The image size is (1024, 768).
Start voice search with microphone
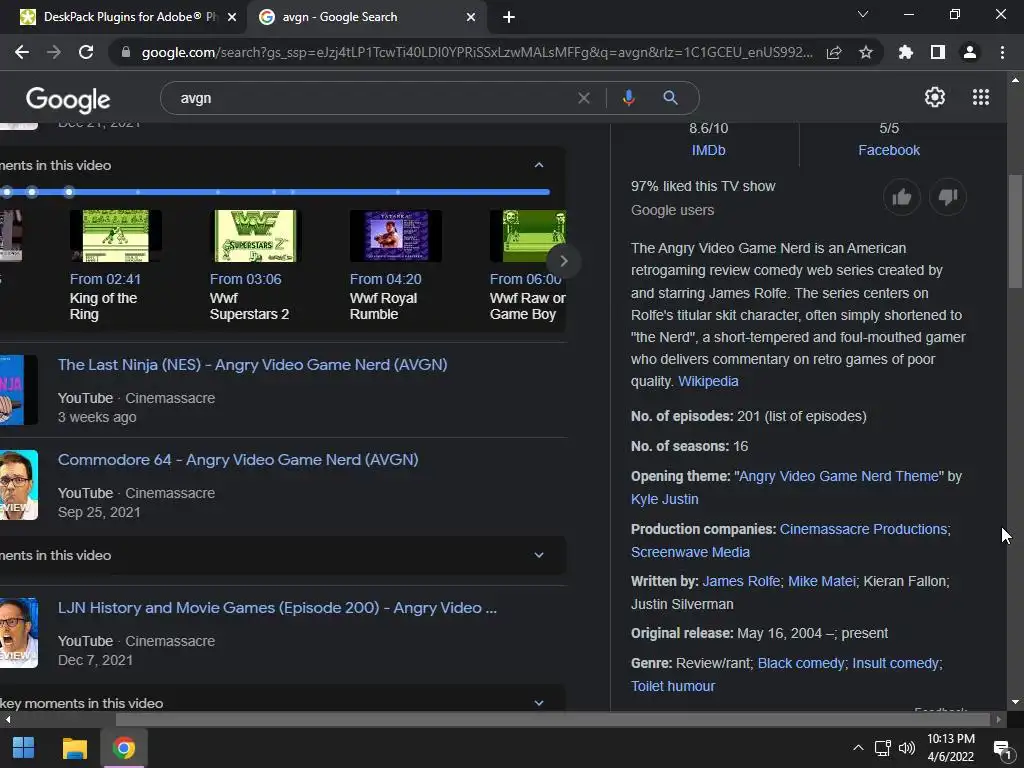pyautogui.click(x=628, y=98)
